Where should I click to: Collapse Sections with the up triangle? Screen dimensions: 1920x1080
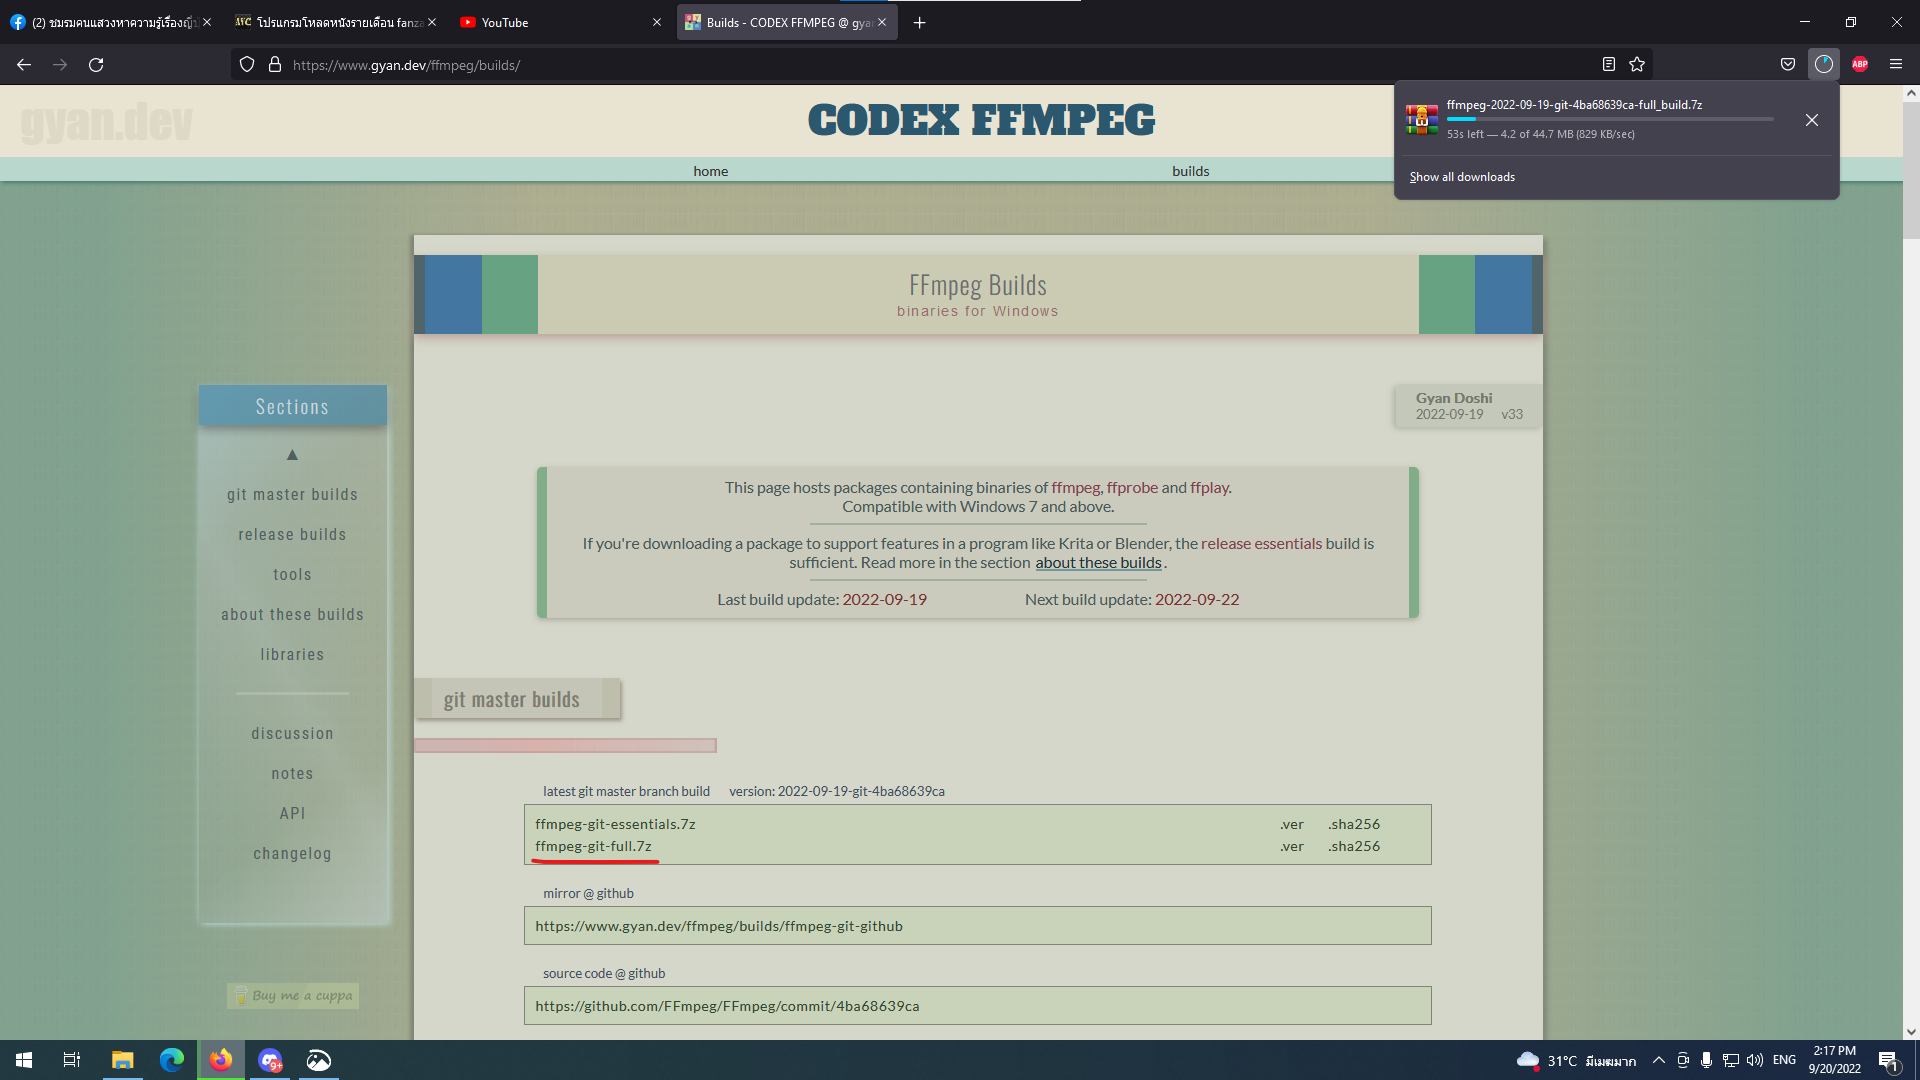coord(292,455)
